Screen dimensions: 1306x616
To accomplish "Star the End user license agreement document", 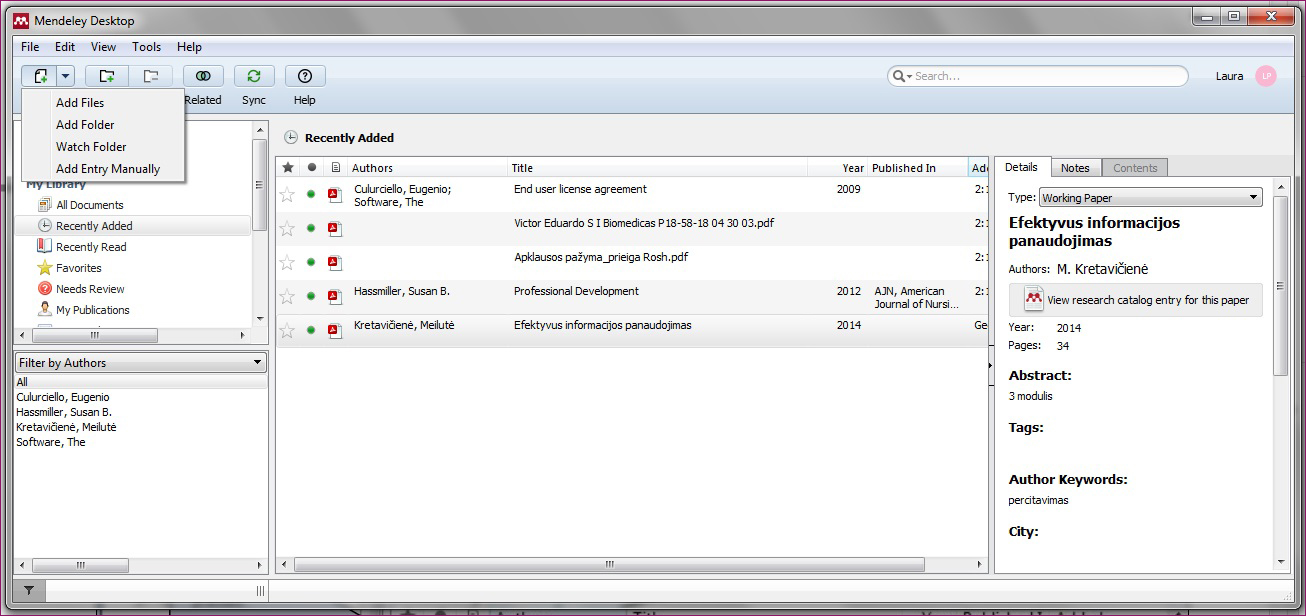I will tap(288, 194).
